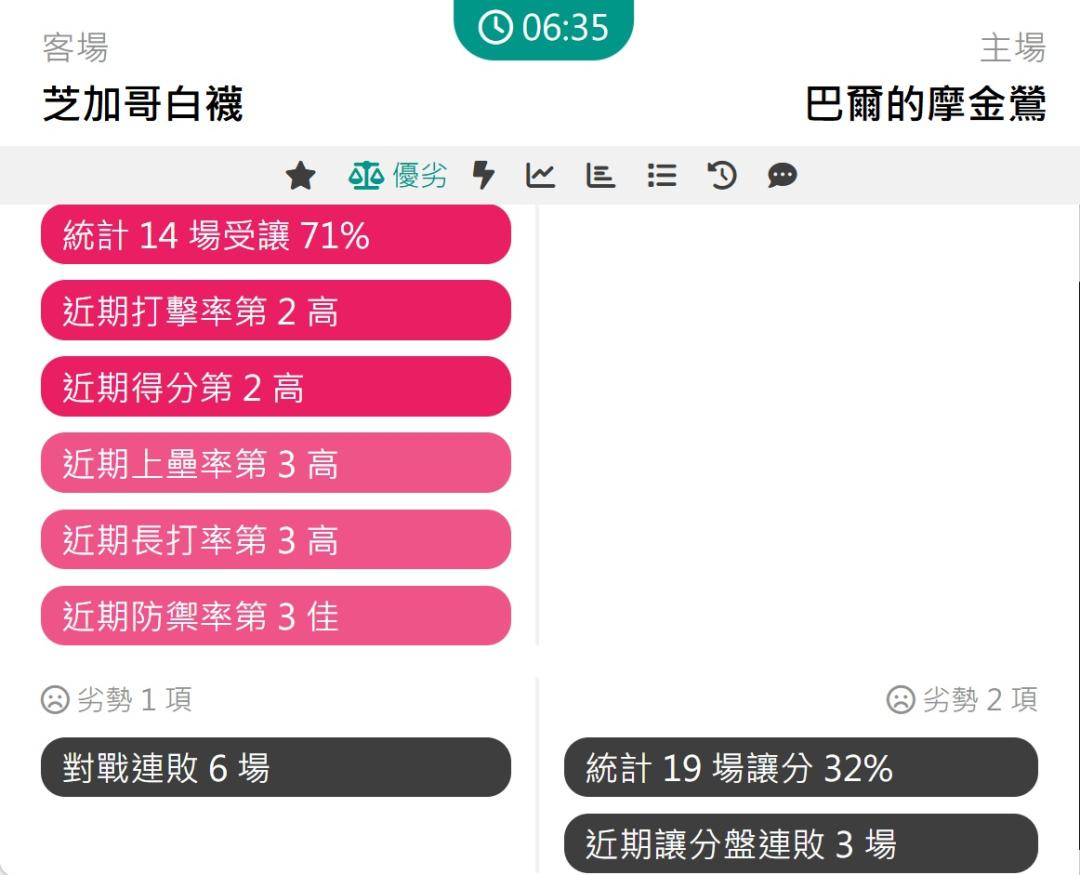Open the bar chart stats icon
This screenshot has width=1080, height=875.
[601, 176]
